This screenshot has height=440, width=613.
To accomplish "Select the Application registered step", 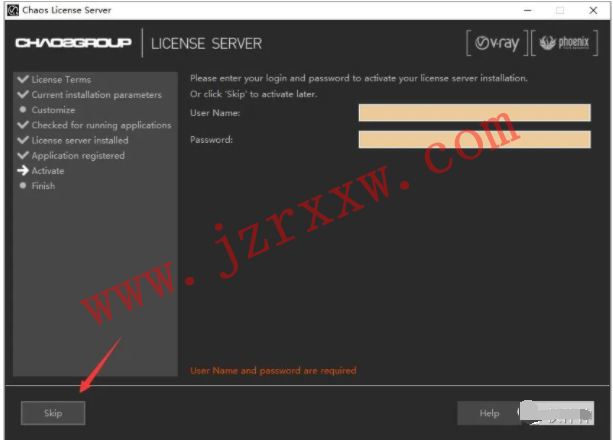I will pos(78,156).
